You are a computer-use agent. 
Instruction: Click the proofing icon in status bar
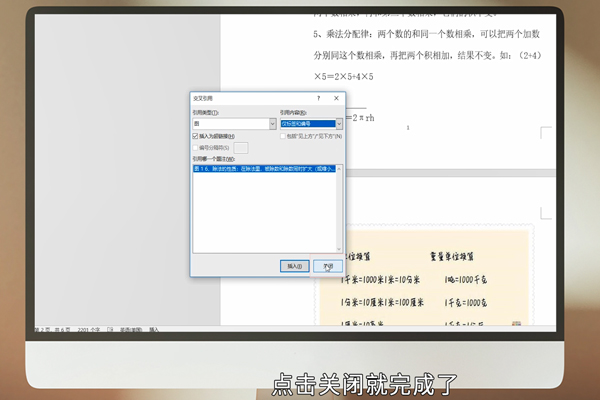[x=110, y=330]
